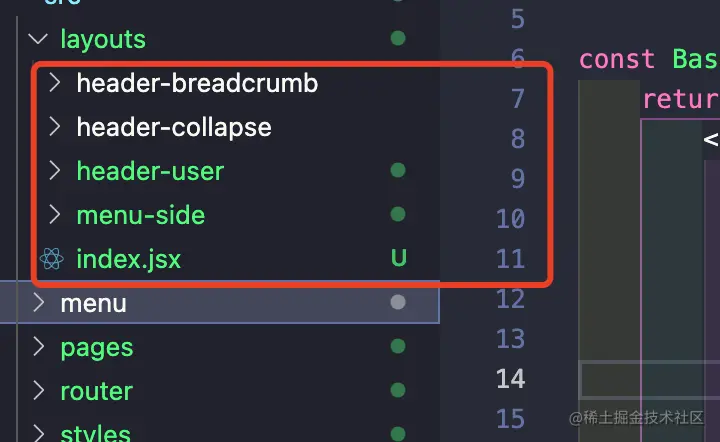Select the styles folder label
Viewport: 720px width, 442px height.
click(x=96, y=433)
